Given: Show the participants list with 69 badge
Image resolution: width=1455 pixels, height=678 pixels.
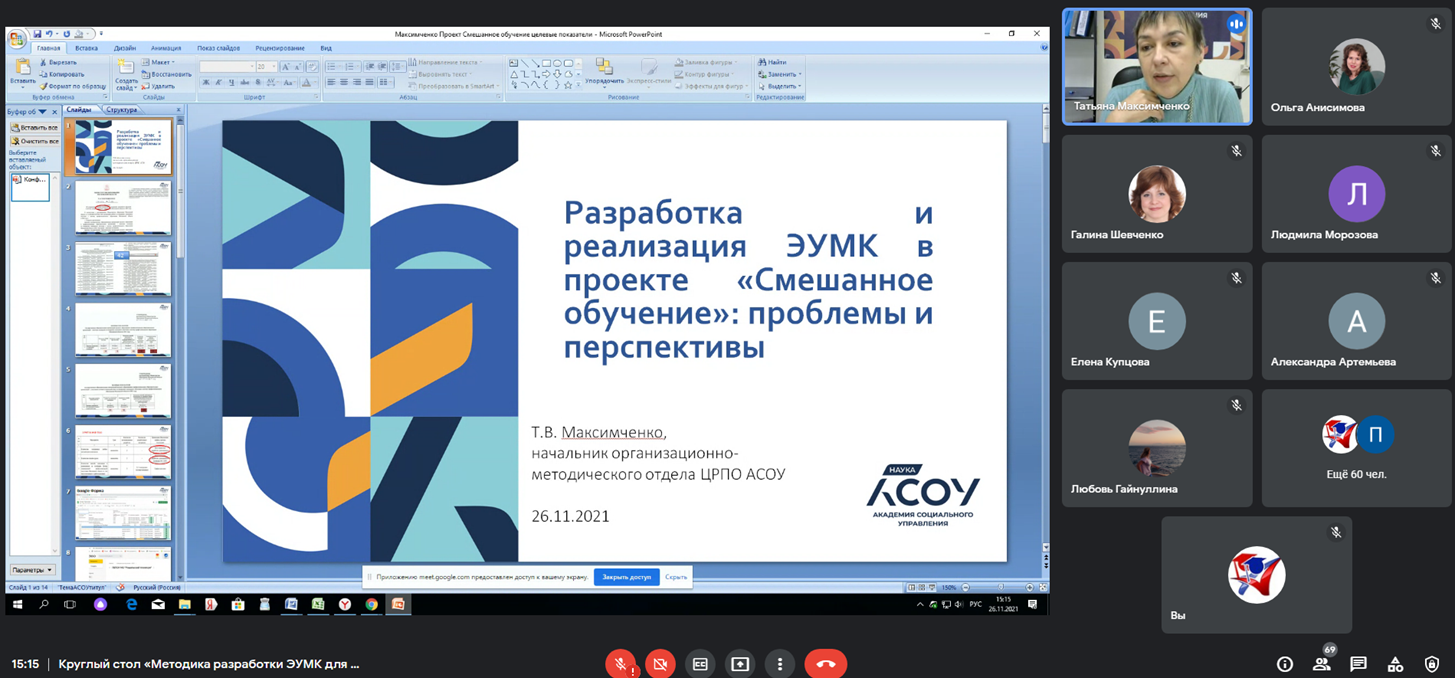Looking at the screenshot, I should point(1322,664).
